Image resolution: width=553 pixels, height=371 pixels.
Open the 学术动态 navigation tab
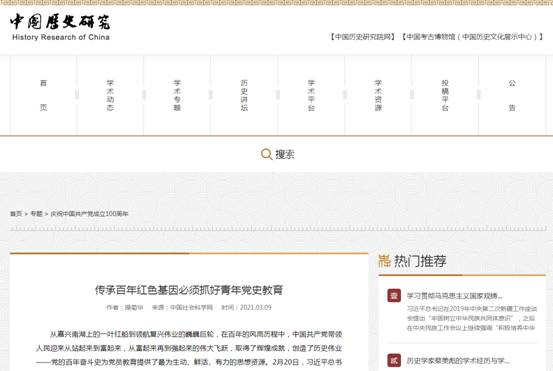point(110,95)
